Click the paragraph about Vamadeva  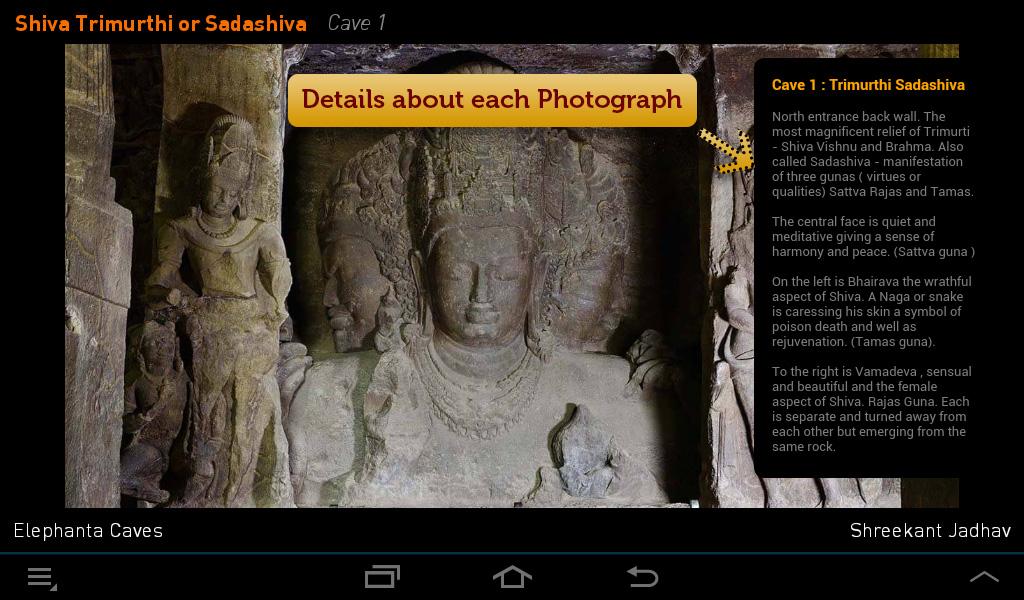(871, 409)
